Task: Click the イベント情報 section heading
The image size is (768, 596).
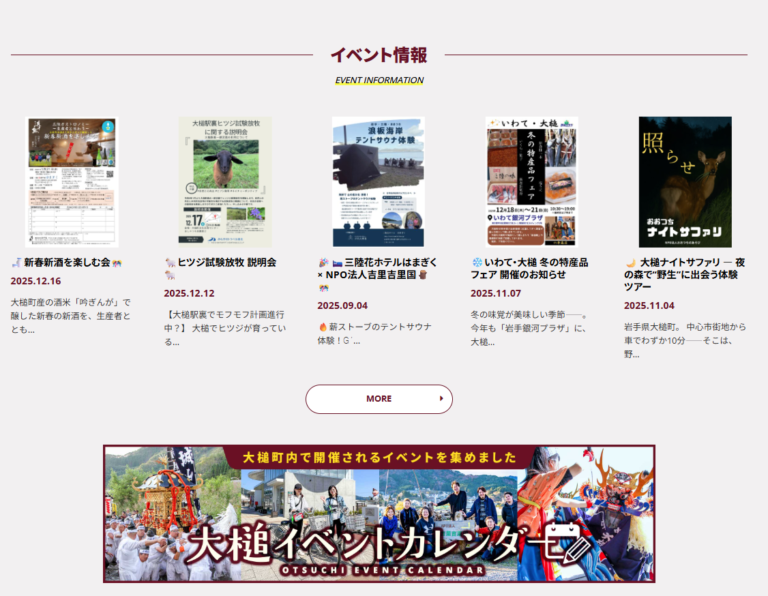Action: [379, 55]
